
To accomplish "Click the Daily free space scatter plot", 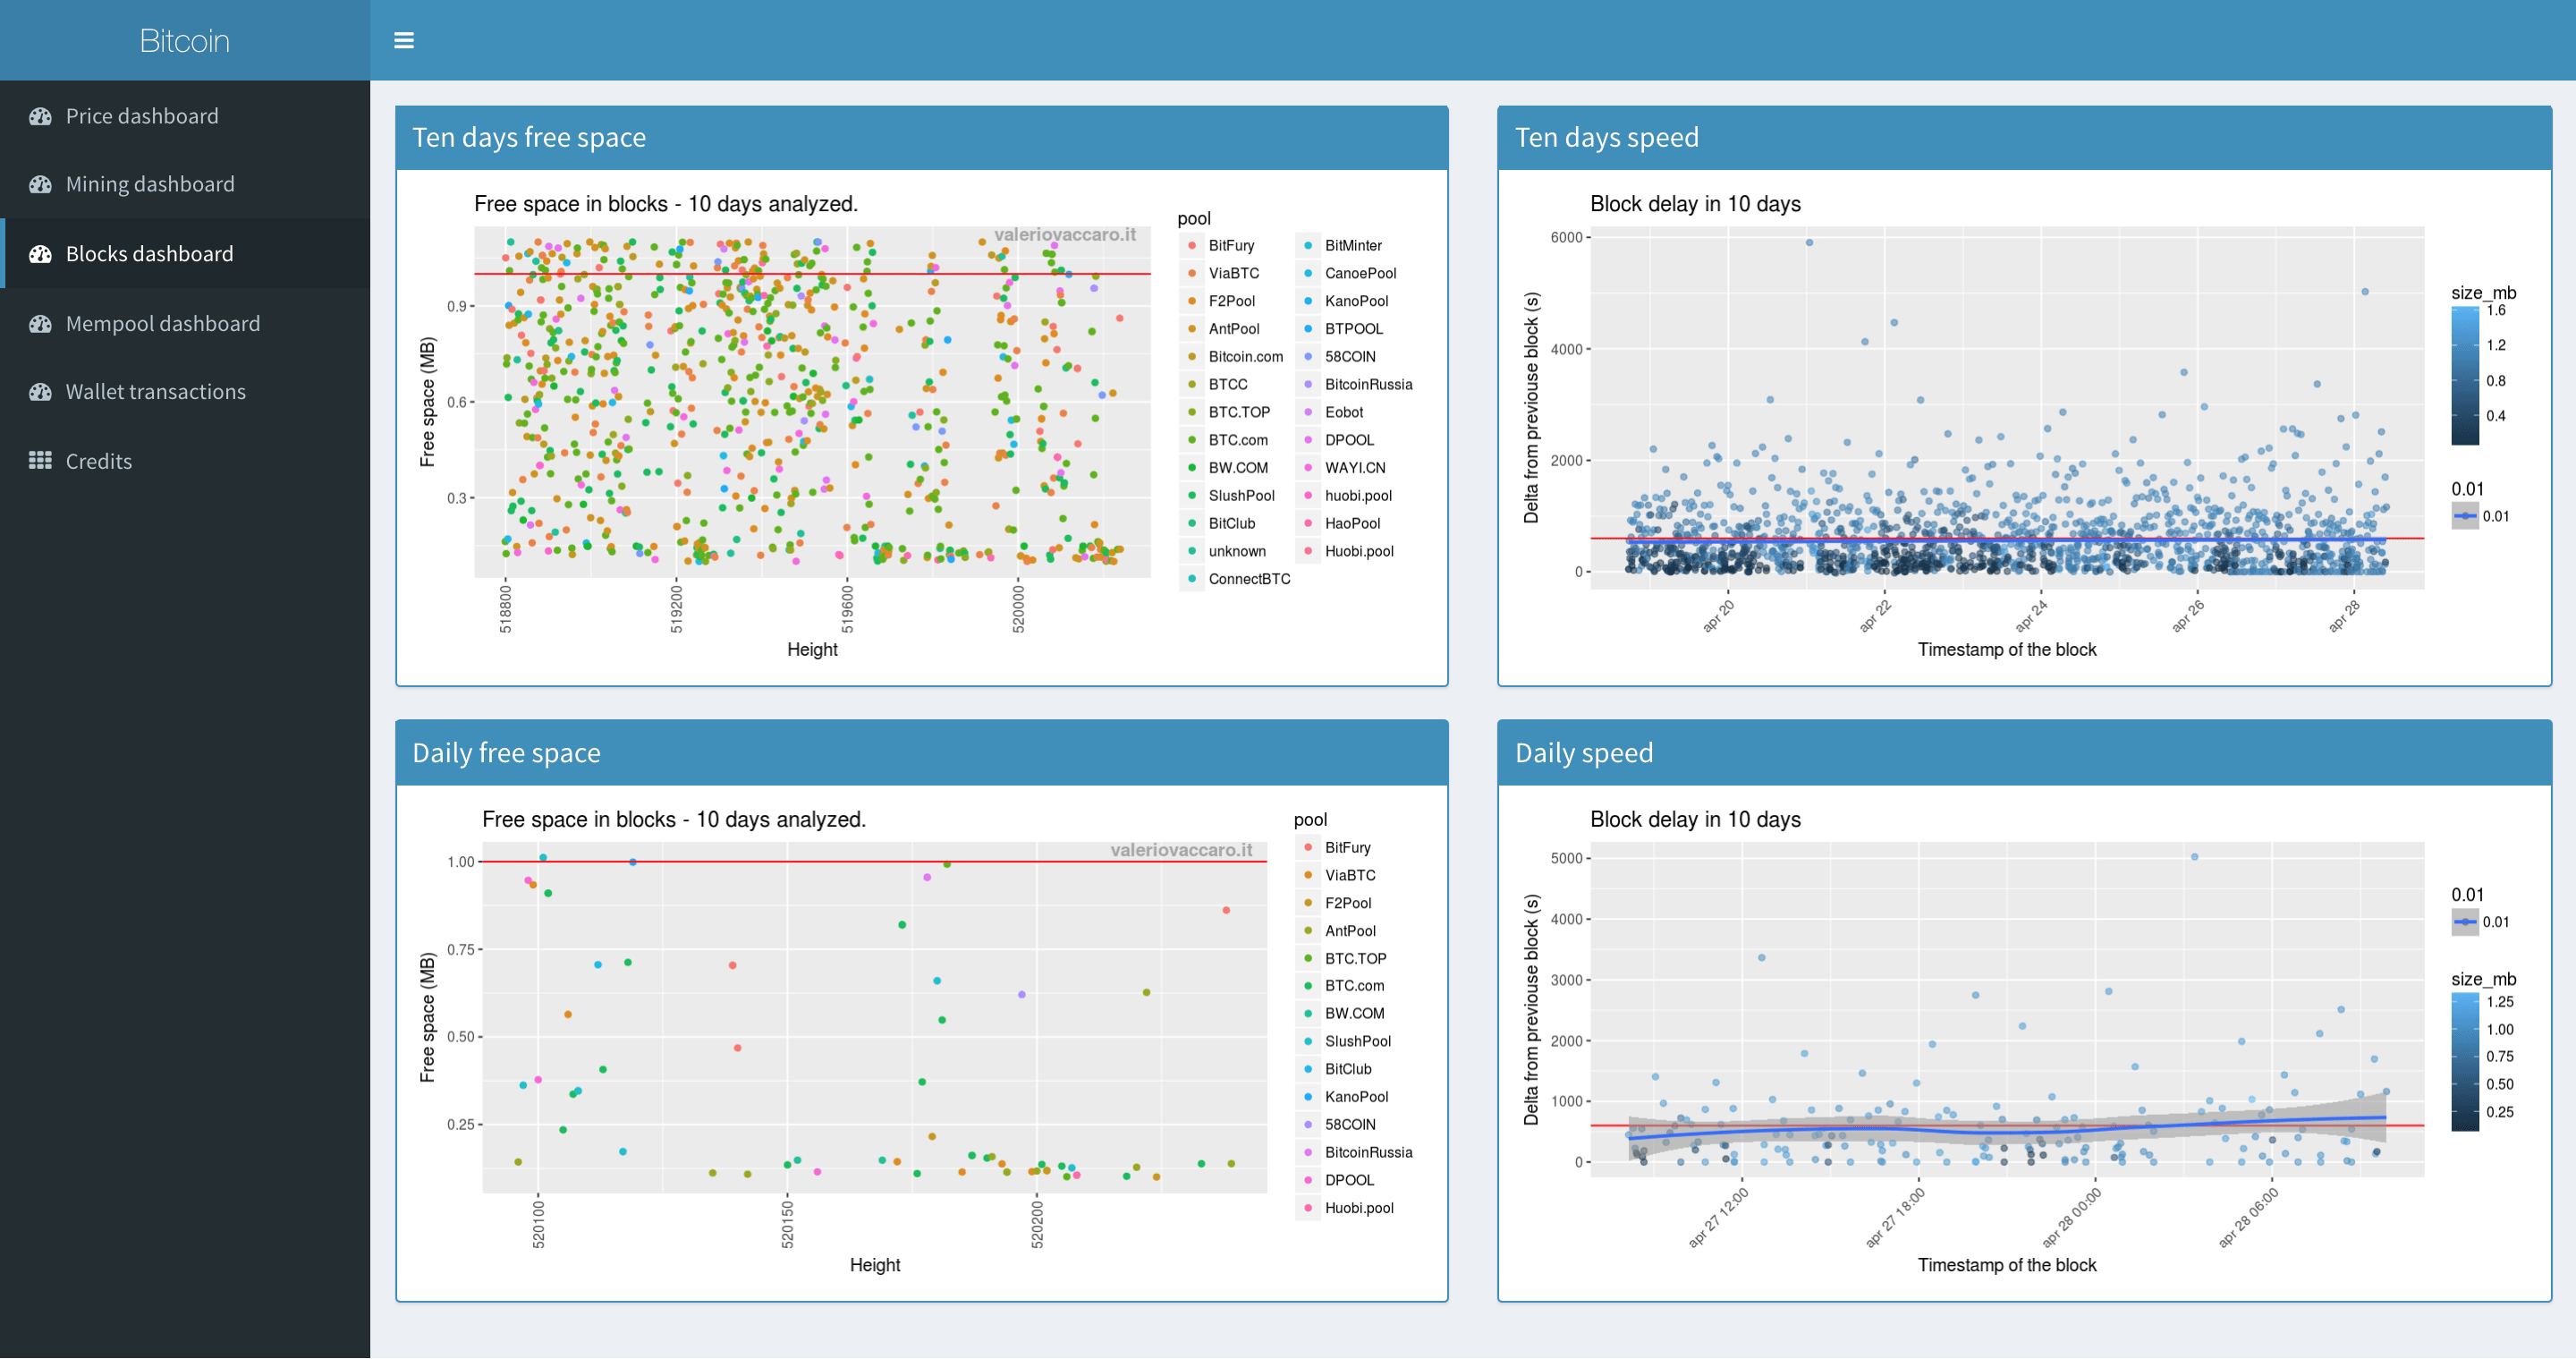I will [x=874, y=1017].
